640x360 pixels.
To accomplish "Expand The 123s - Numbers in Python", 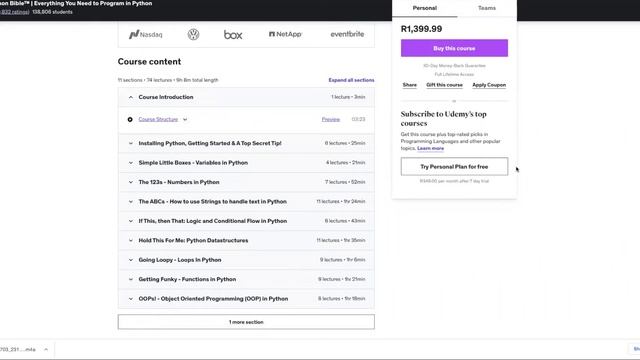I will (x=246, y=182).
